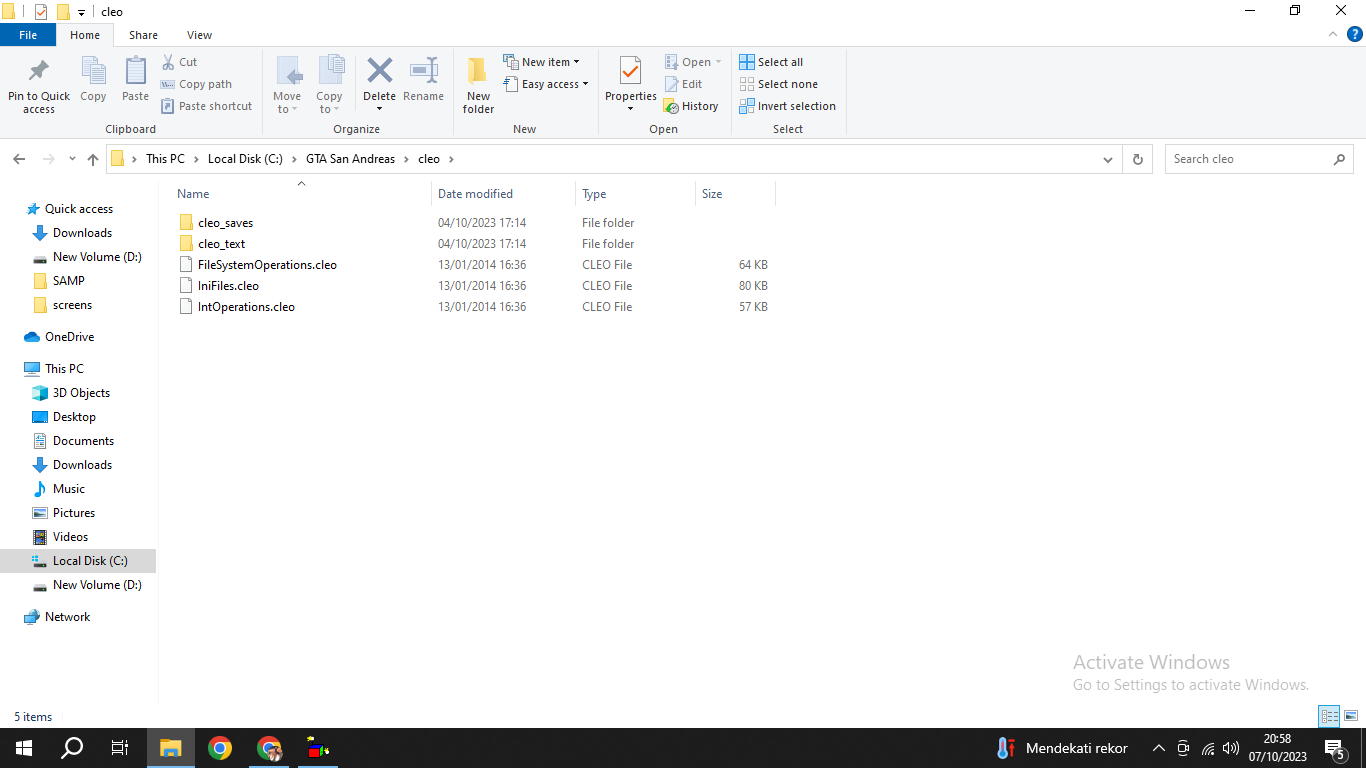Switch to the Share ribbon tab
This screenshot has width=1366, height=768.
143,35
